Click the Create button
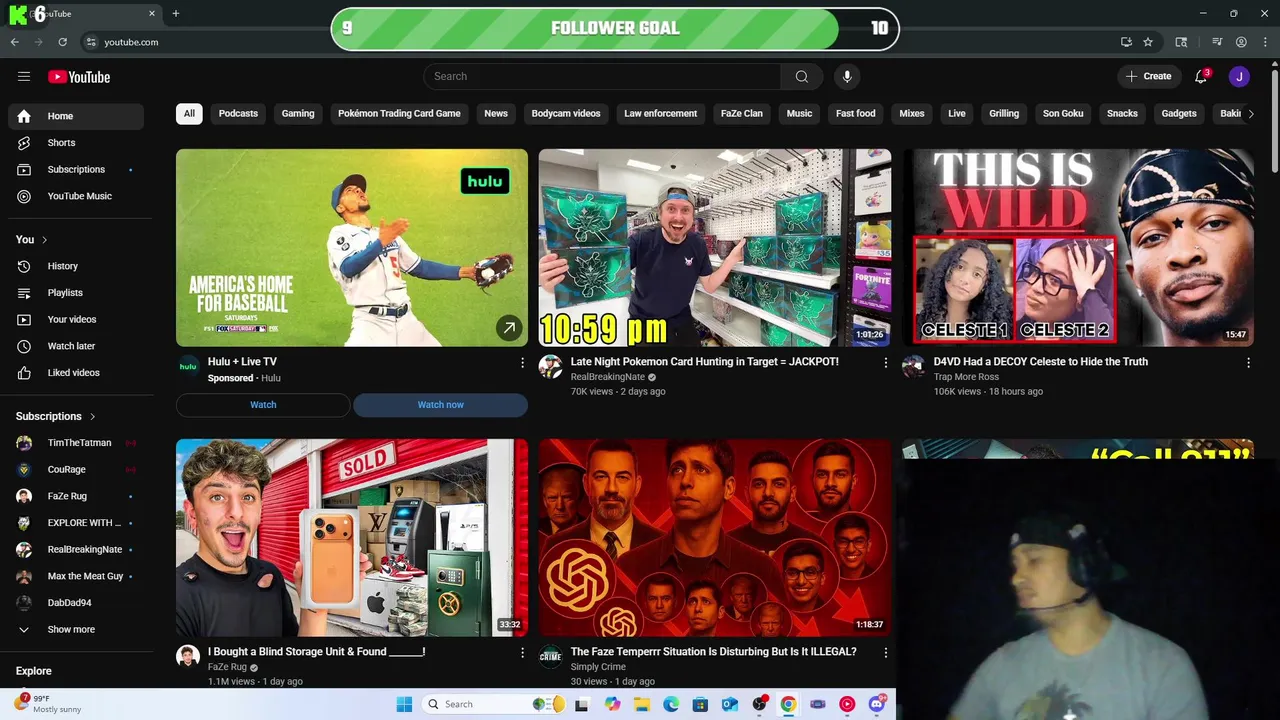Viewport: 1280px width, 720px height. click(x=1149, y=77)
